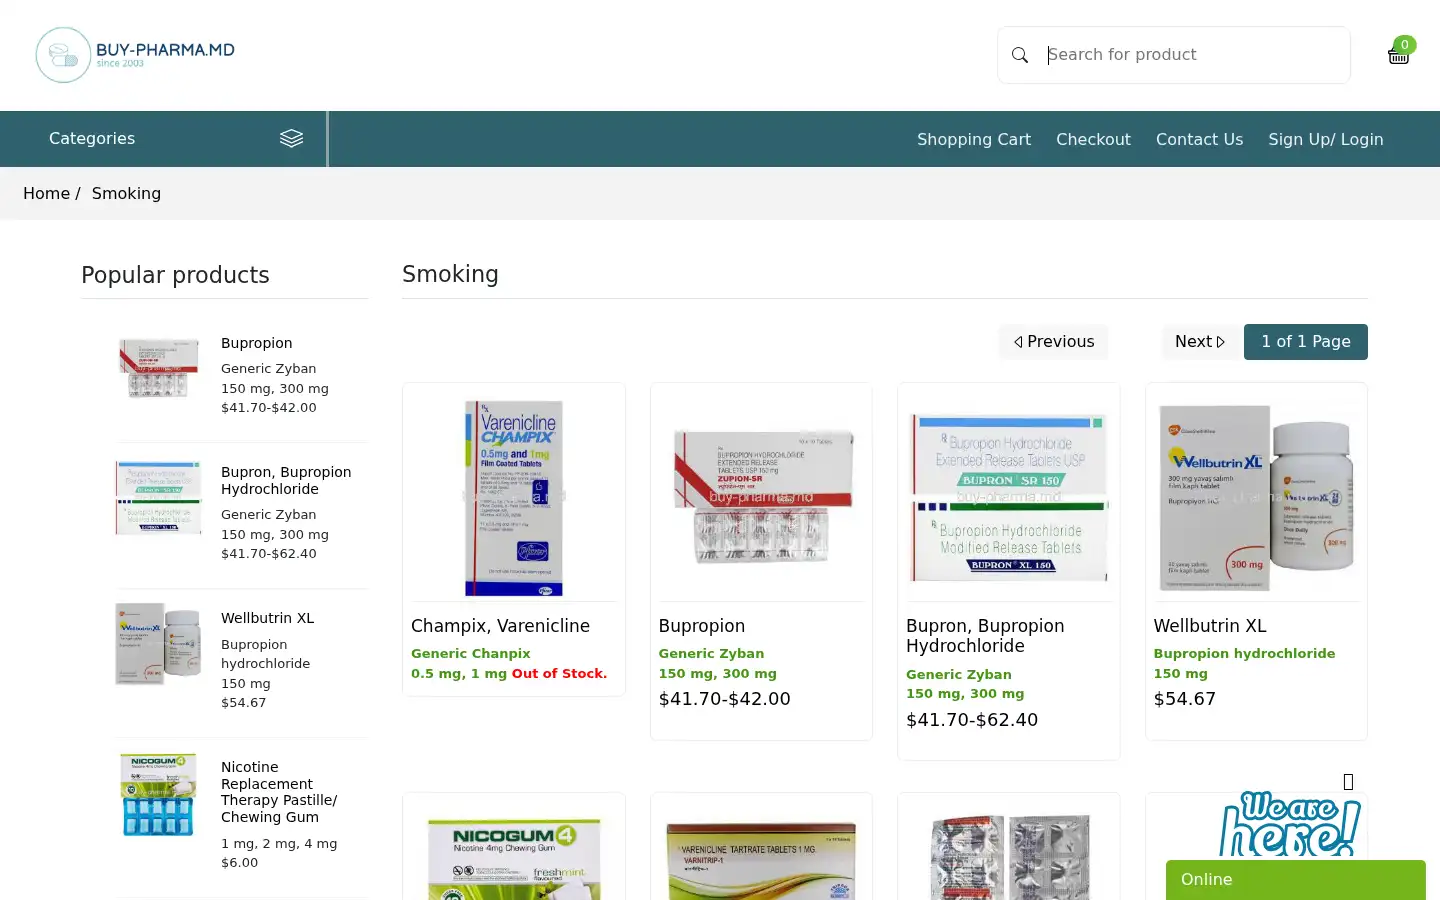This screenshot has width=1440, height=900.
Task: Open Champix Varenicline product image
Action: [x=514, y=497]
